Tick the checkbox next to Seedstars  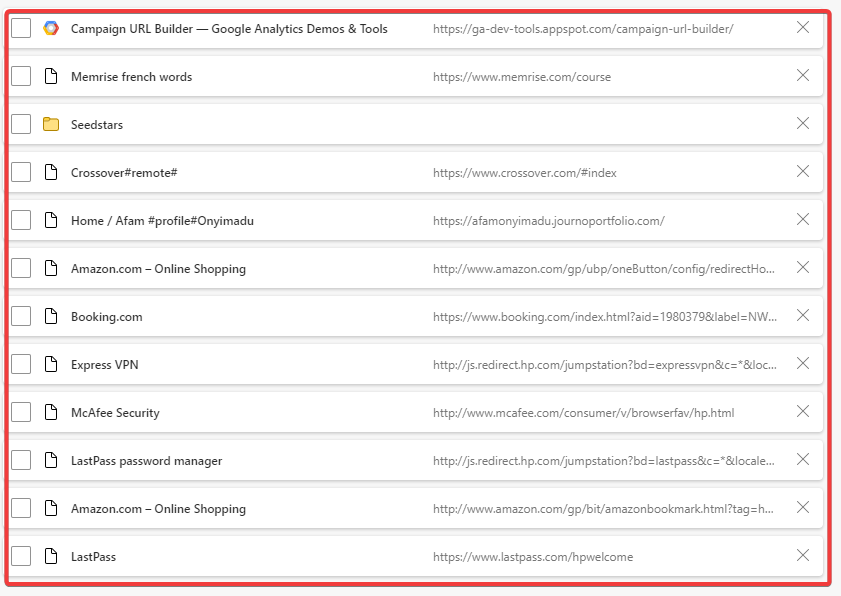pyautogui.click(x=21, y=124)
